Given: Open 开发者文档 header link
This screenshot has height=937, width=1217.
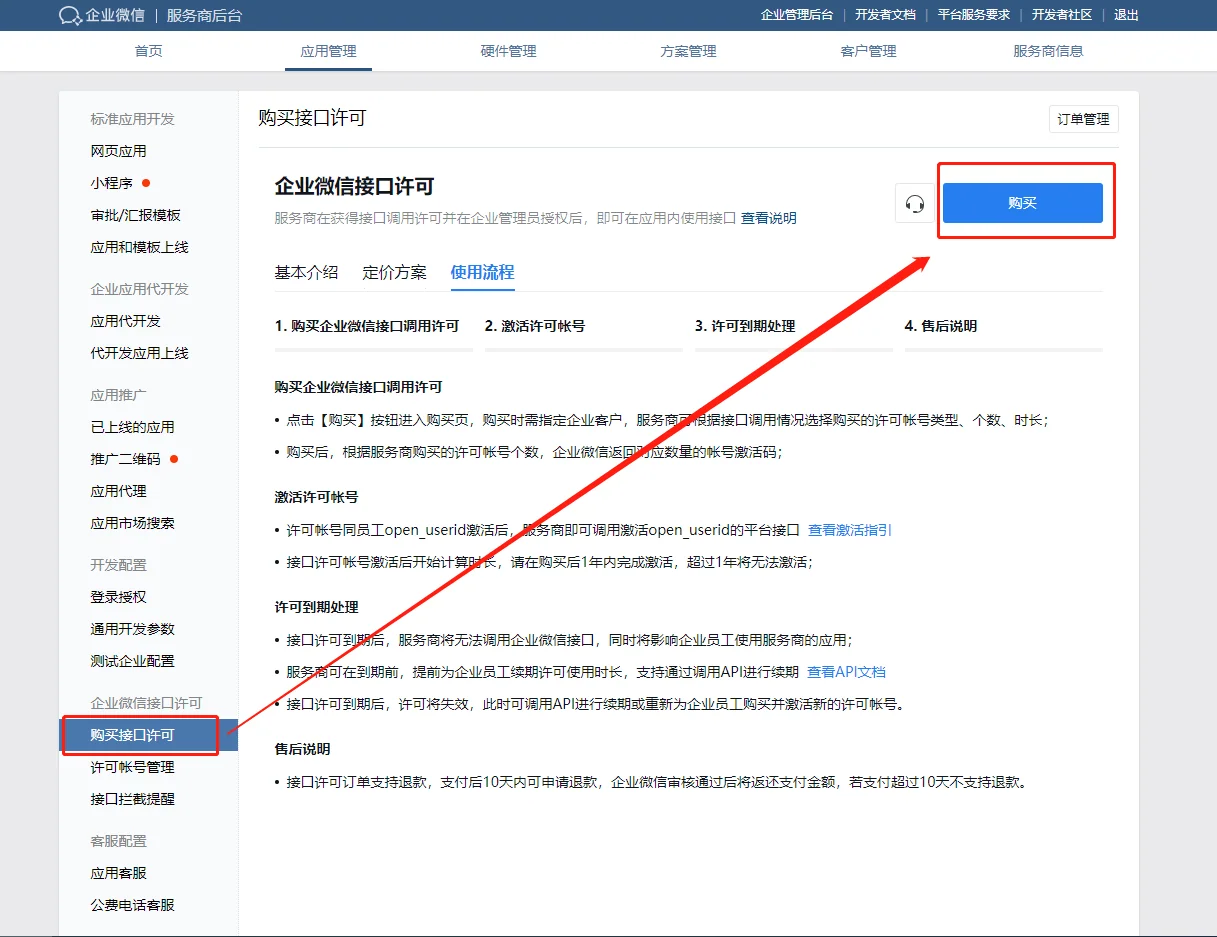Looking at the screenshot, I should click(885, 15).
